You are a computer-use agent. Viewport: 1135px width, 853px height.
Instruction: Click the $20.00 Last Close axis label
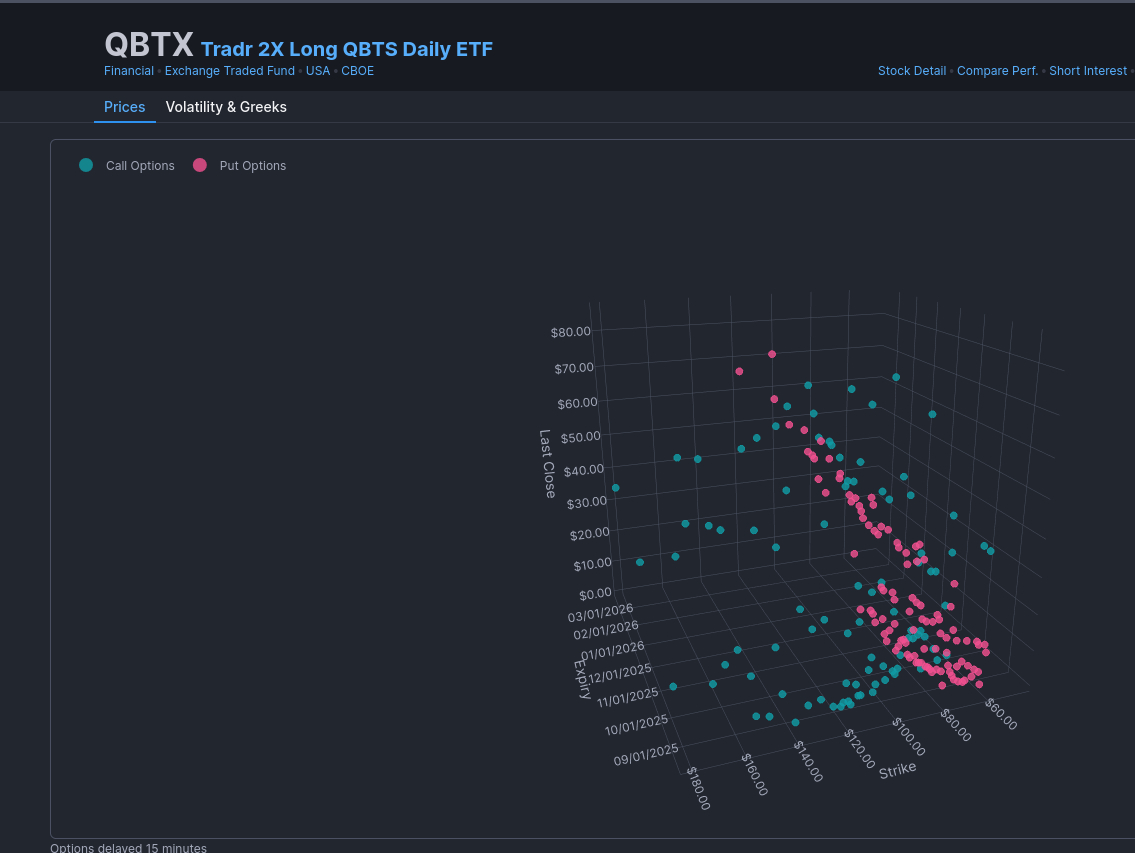[589, 534]
